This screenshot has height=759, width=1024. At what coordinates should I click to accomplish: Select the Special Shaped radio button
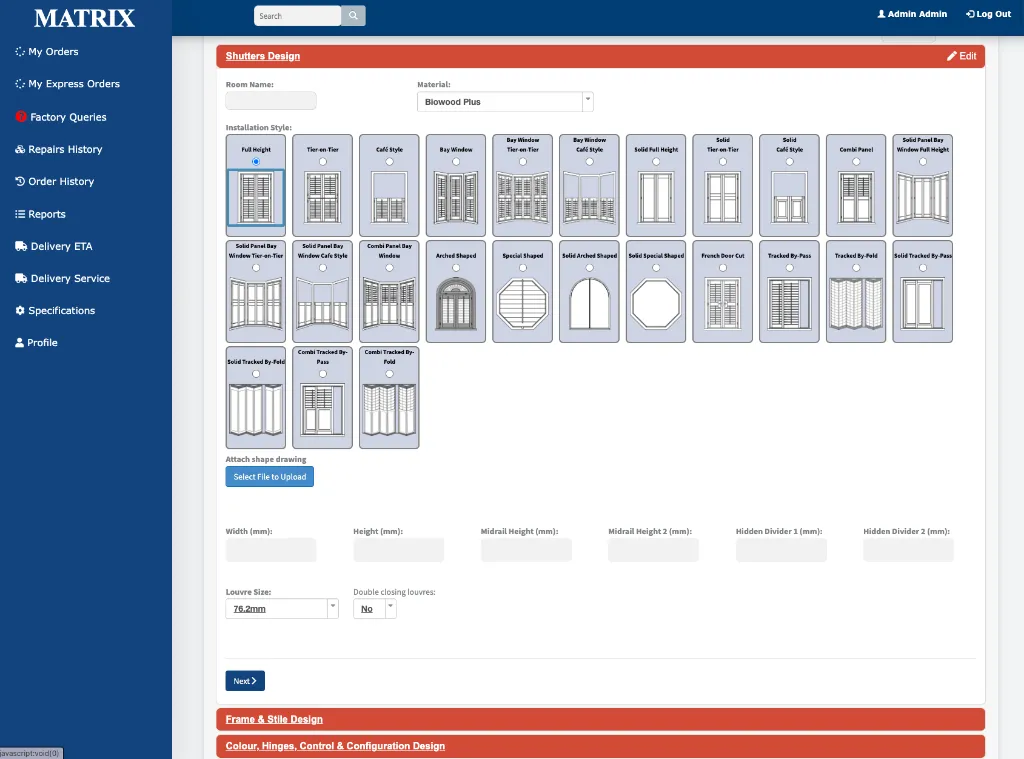tap(522, 268)
